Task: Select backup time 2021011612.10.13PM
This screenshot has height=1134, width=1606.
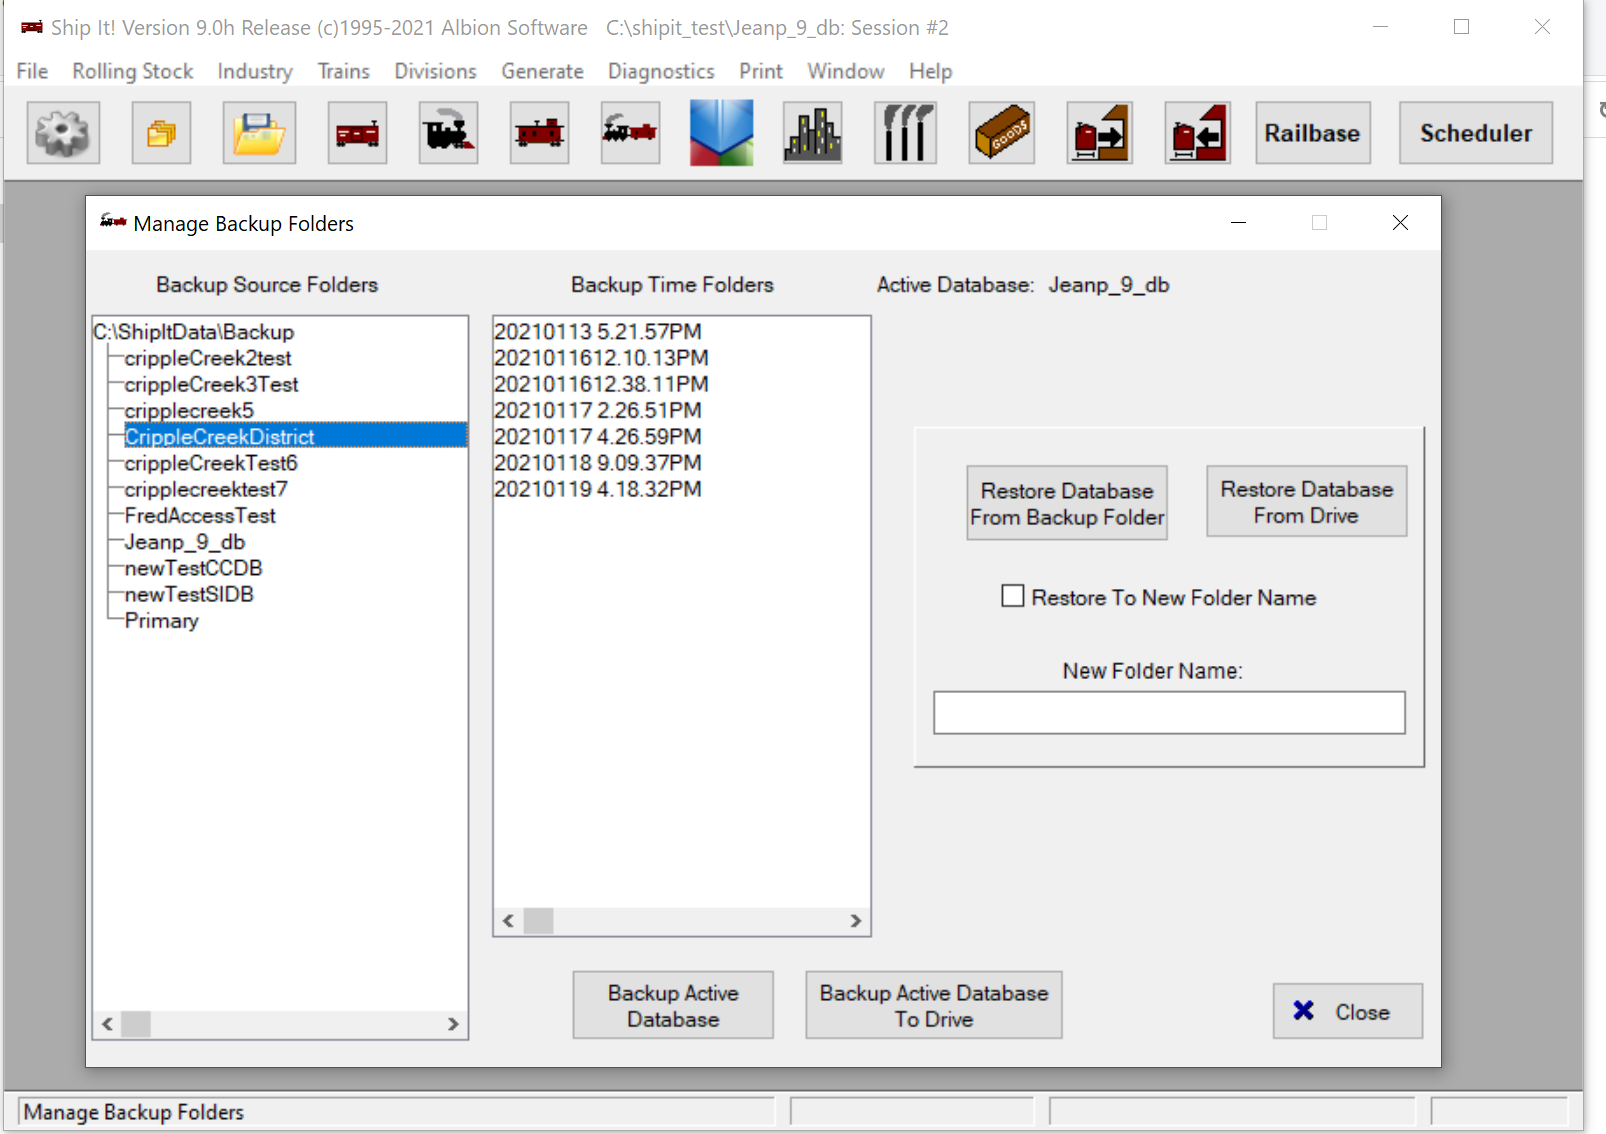Action: coord(601,357)
